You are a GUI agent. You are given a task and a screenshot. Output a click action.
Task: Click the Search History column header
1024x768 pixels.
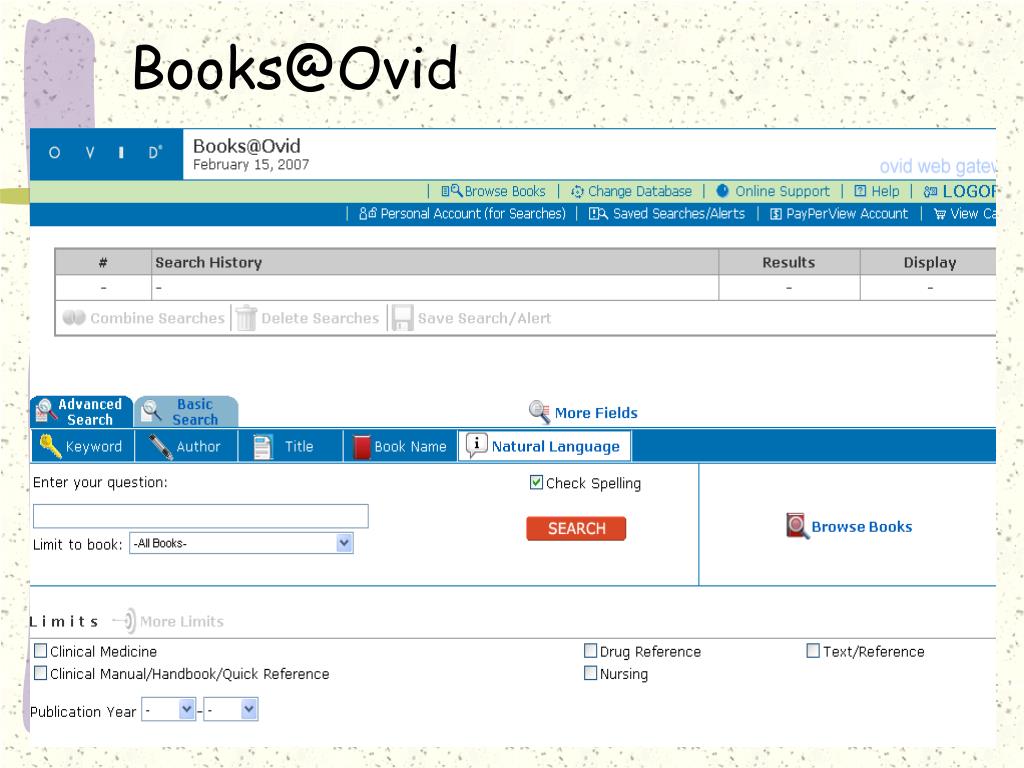click(x=435, y=262)
